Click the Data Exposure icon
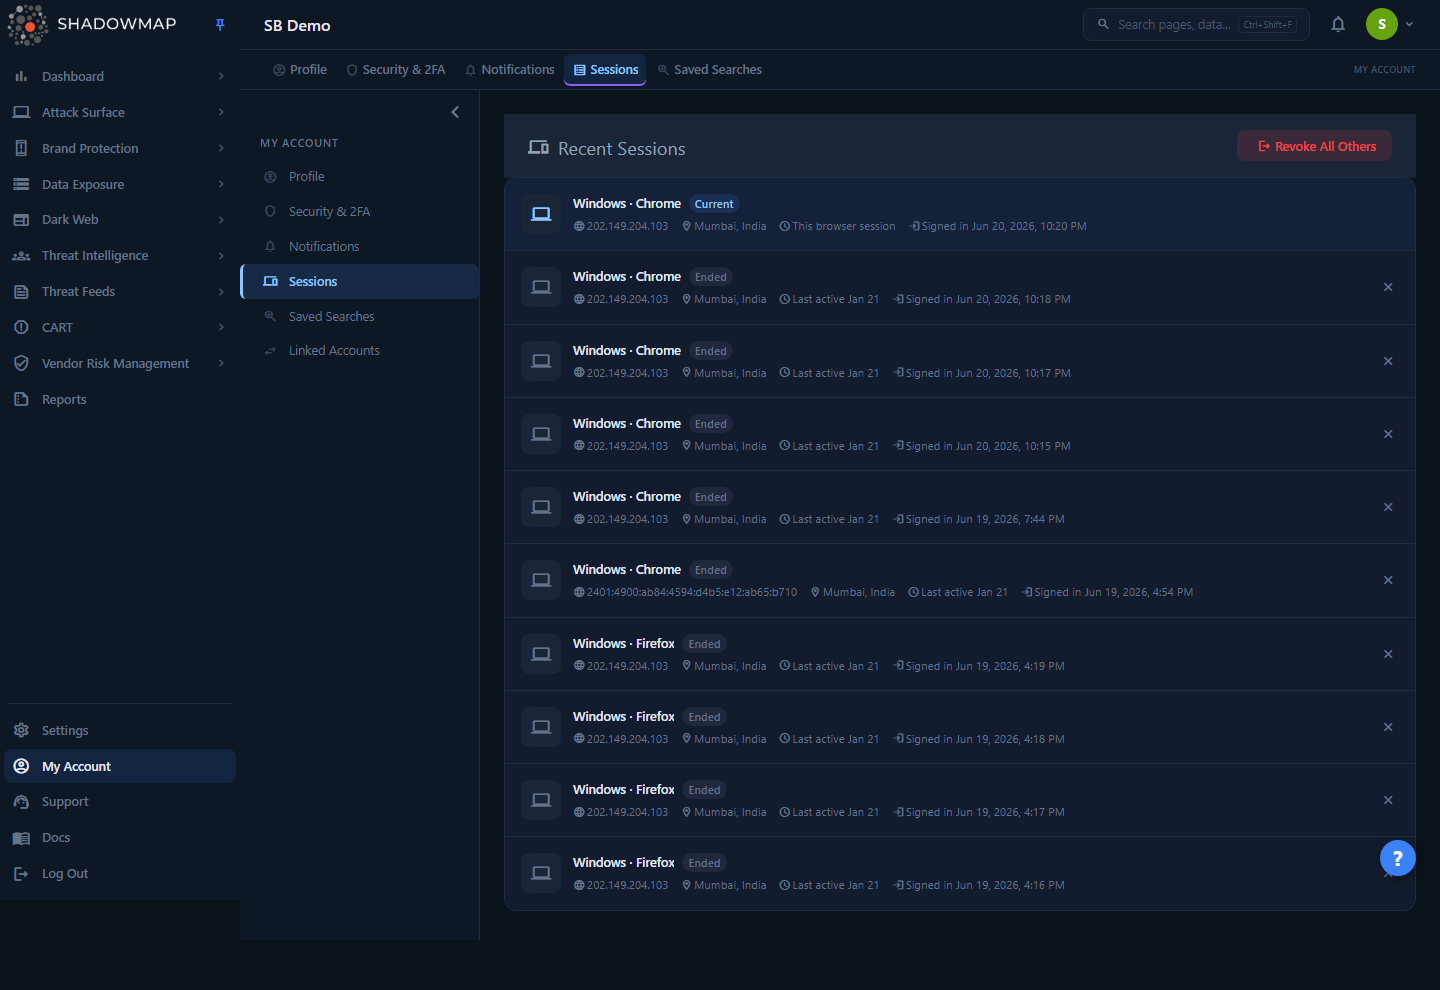Viewport: 1440px width, 990px height. click(21, 184)
